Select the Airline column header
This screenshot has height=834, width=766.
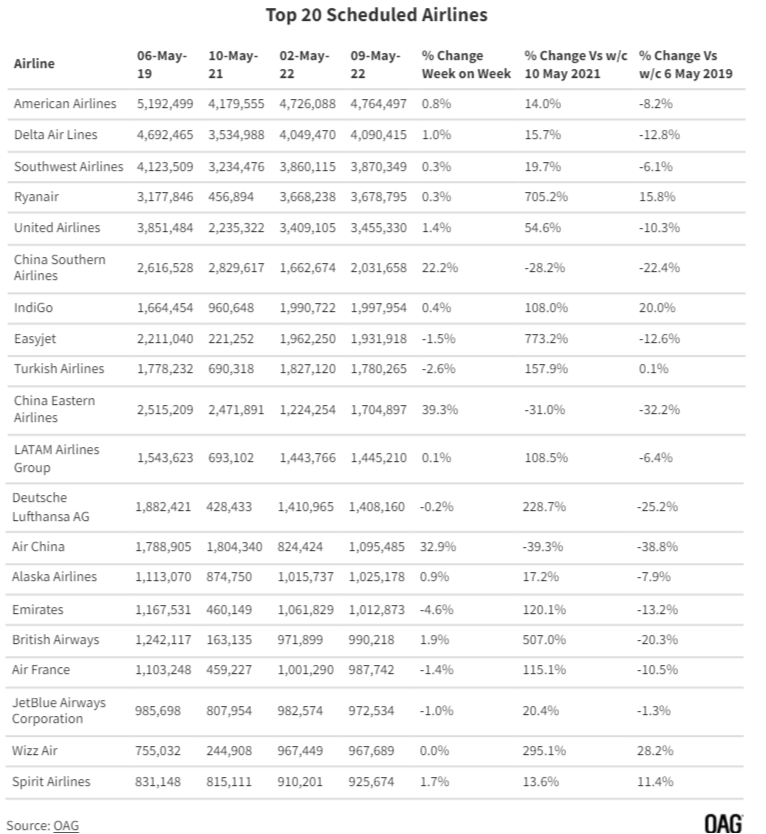(x=34, y=64)
